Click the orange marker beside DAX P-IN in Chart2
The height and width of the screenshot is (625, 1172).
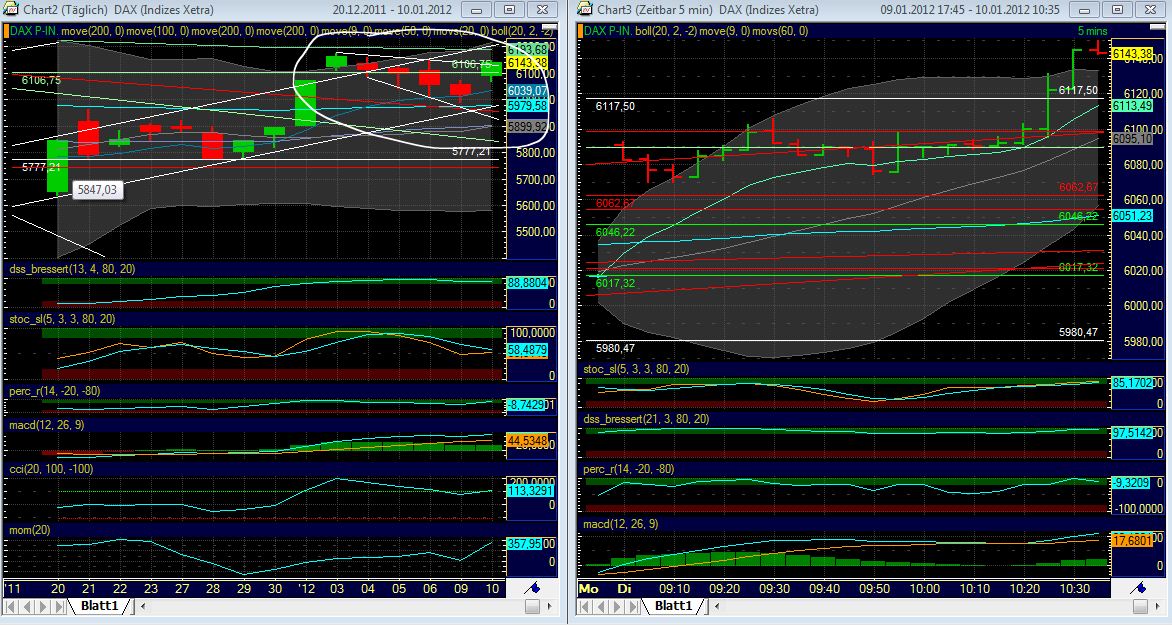tap(7, 30)
